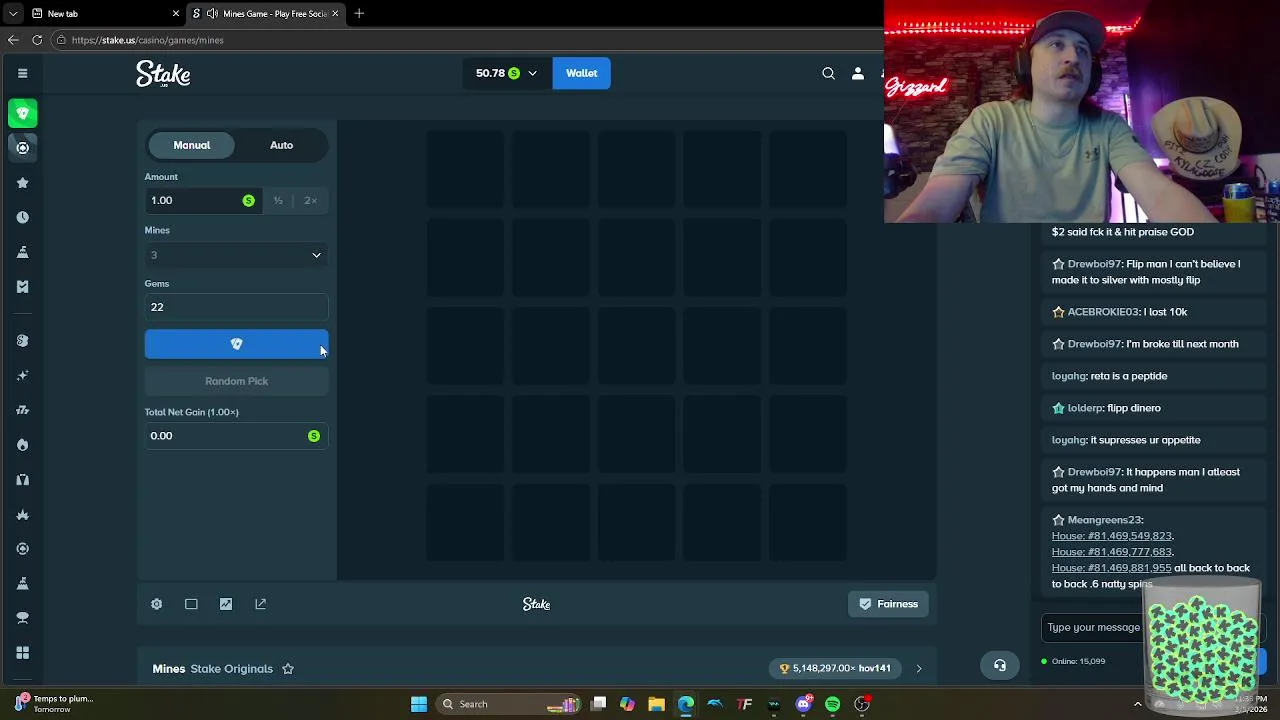Open the Sports section ball icon
1280x720 pixels.
22,148
